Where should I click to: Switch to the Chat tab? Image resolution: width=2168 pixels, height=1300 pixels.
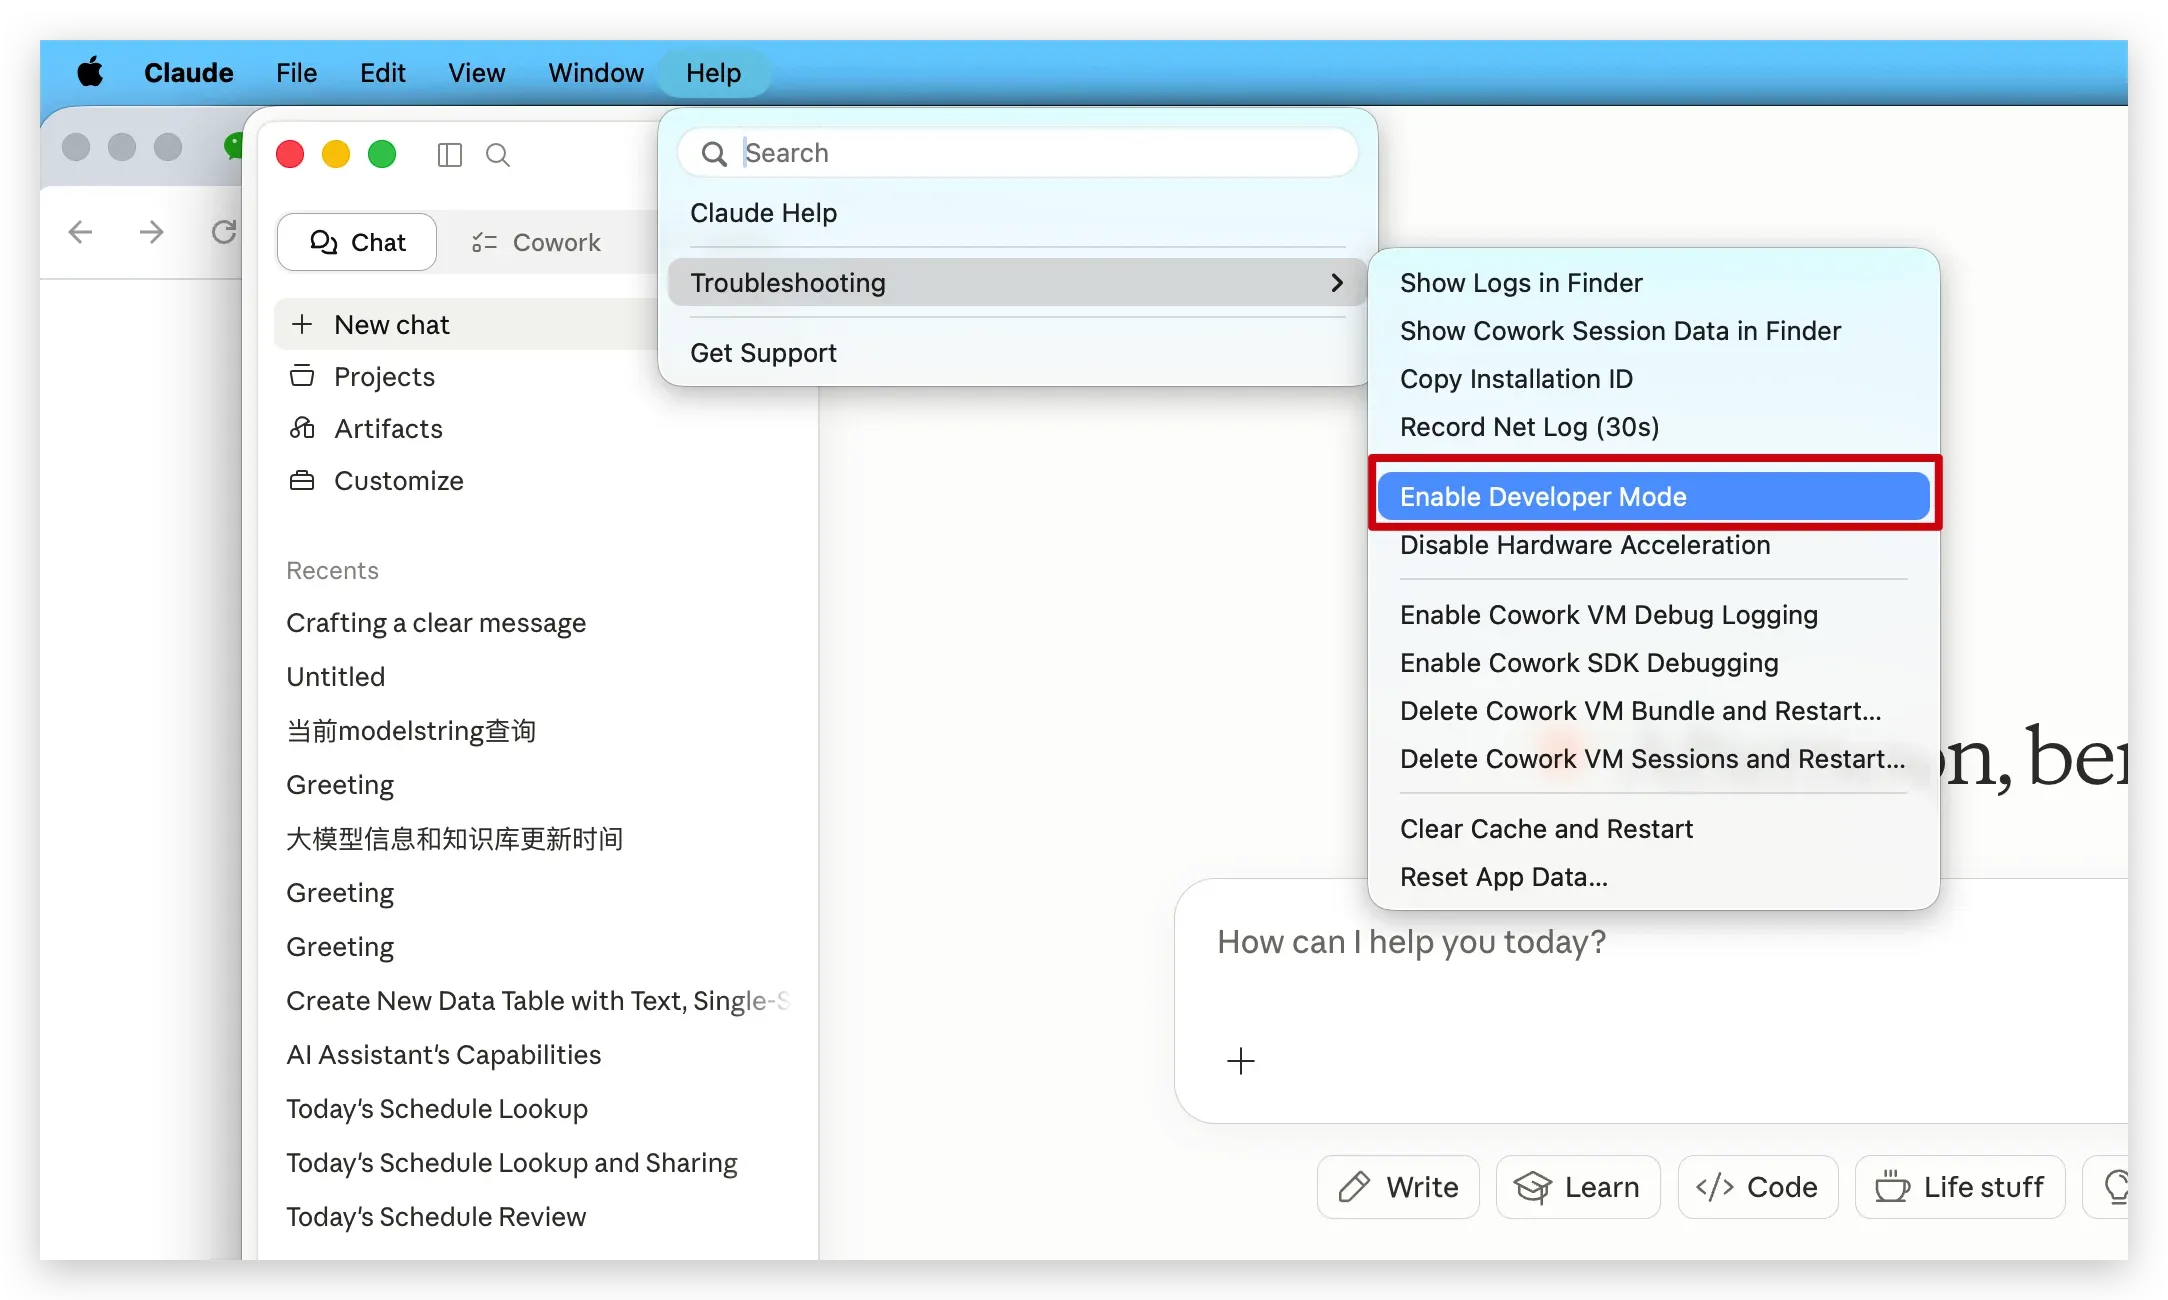(x=357, y=242)
